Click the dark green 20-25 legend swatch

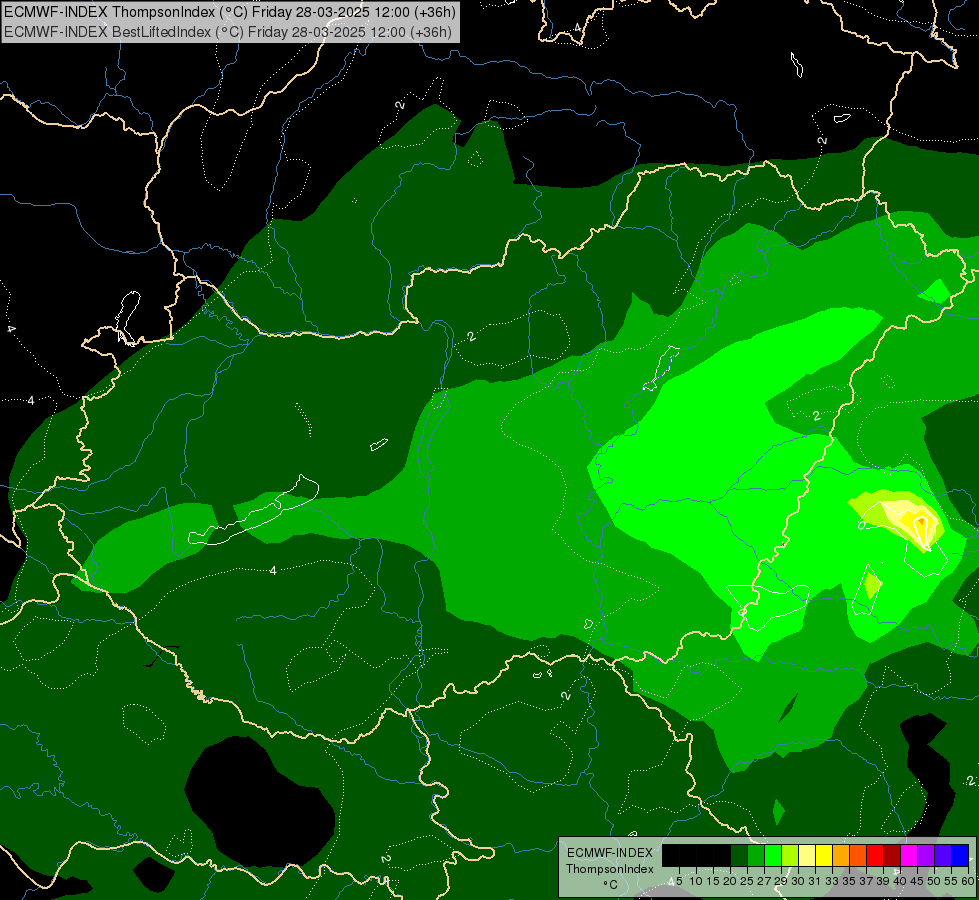739,855
